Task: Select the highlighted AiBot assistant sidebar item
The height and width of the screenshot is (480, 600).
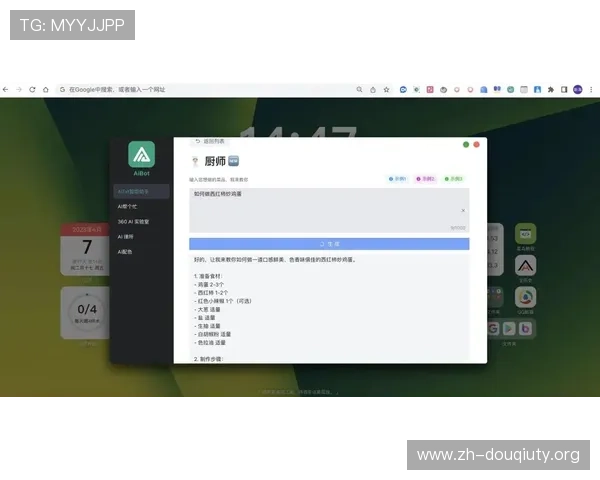Action: tap(141, 191)
